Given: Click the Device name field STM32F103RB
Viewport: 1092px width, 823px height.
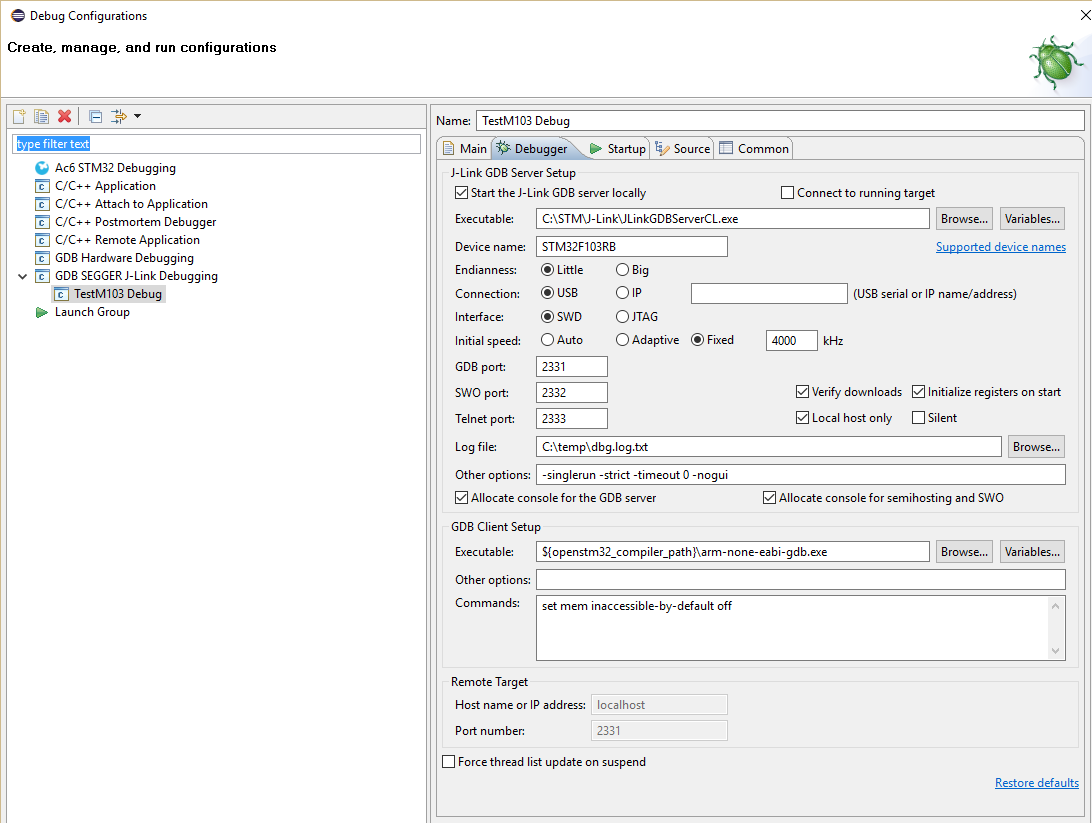Looking at the screenshot, I should click(632, 246).
